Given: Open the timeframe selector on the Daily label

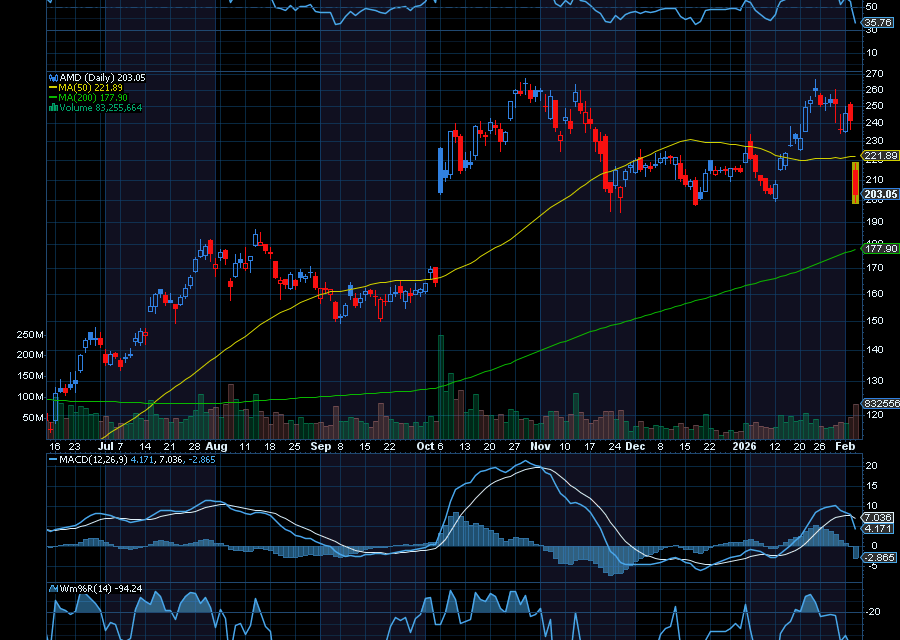Looking at the screenshot, I should pyautogui.click(x=97, y=77).
